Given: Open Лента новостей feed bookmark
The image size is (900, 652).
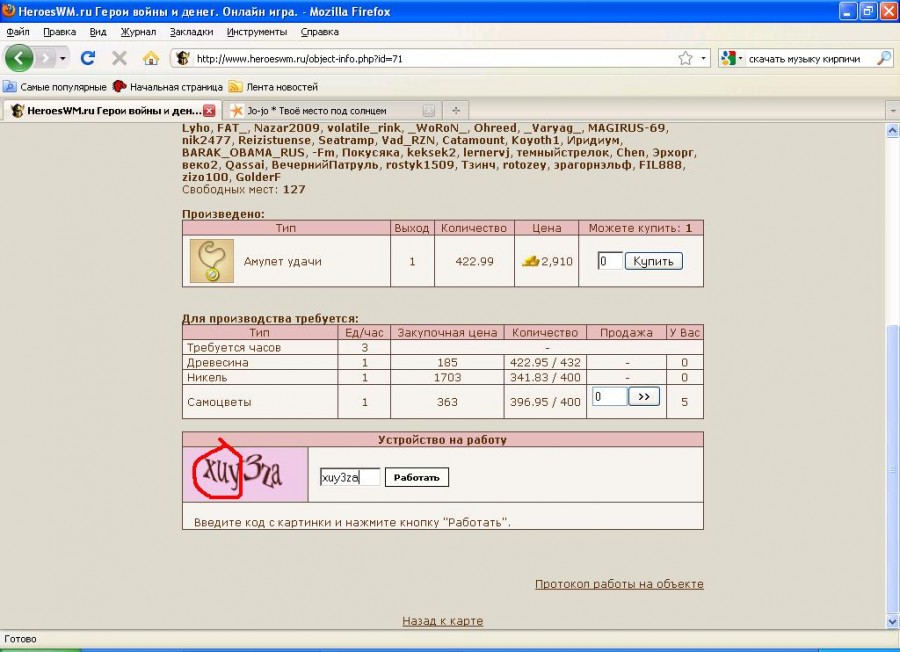Looking at the screenshot, I should click(273, 87).
